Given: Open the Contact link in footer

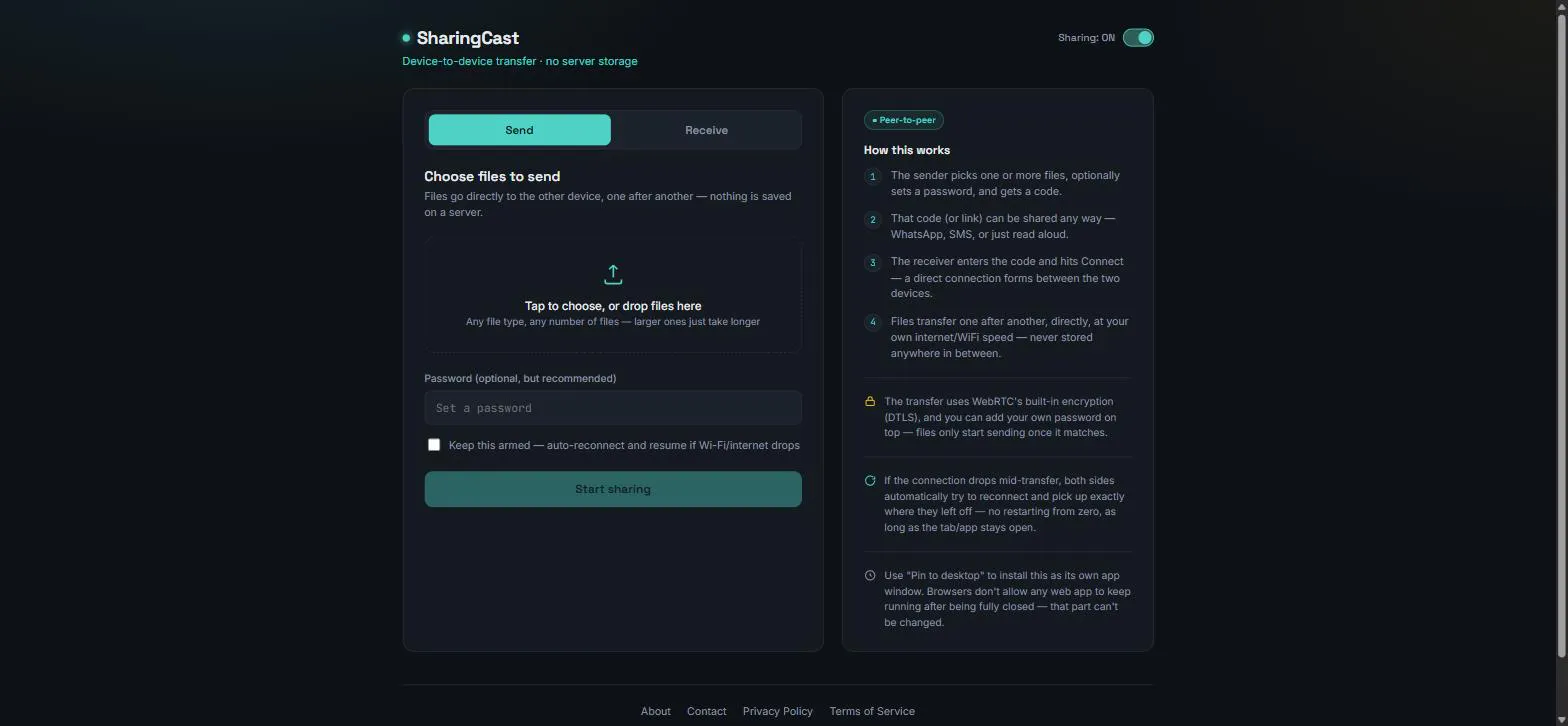Looking at the screenshot, I should (706, 711).
